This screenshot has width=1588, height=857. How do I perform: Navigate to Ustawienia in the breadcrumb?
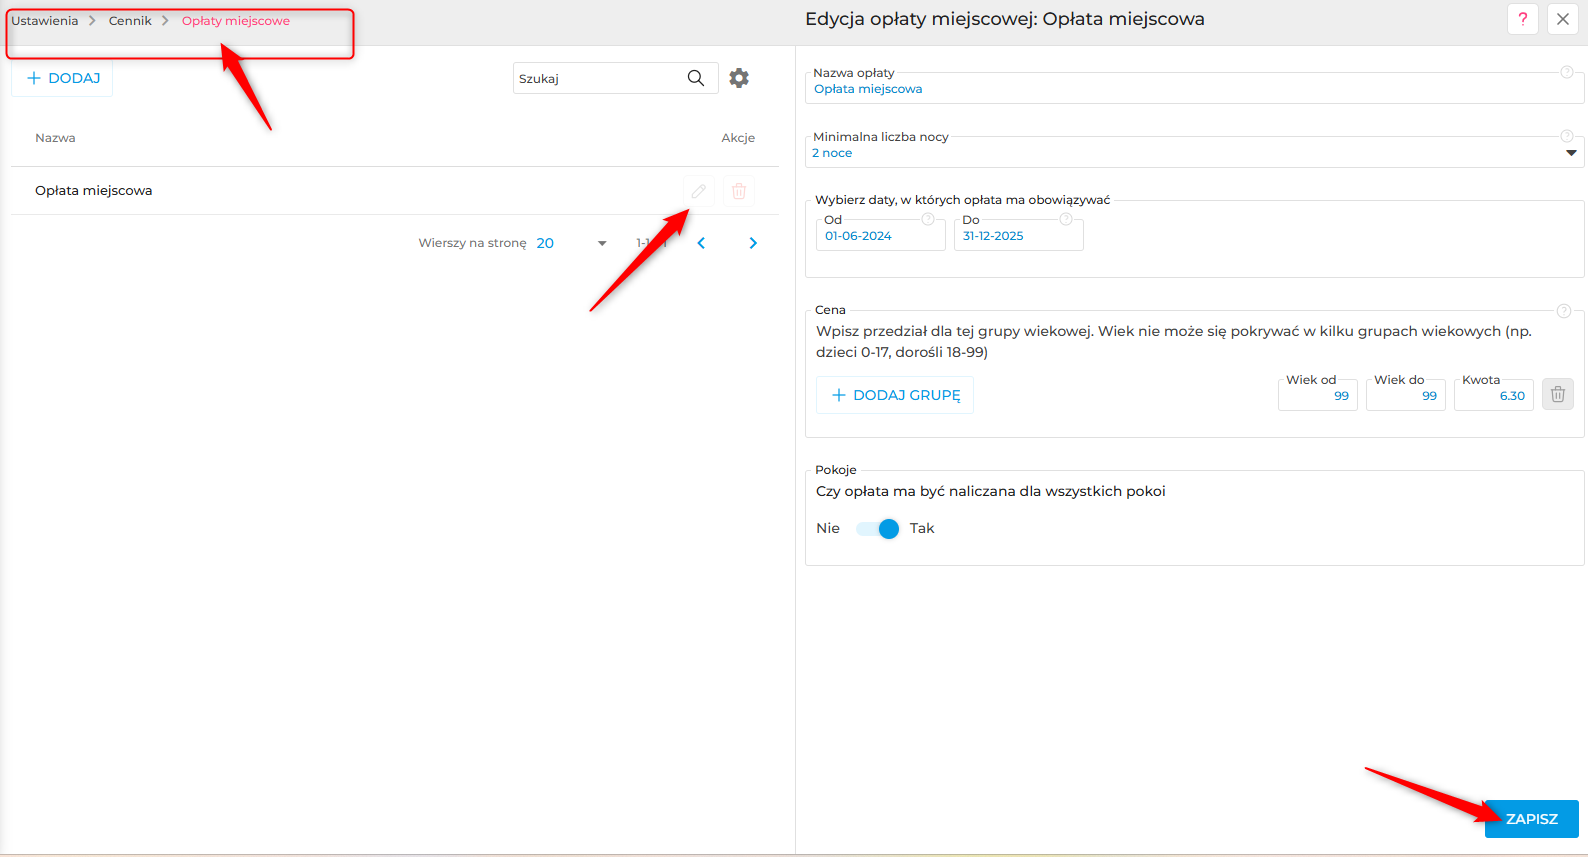tap(44, 21)
